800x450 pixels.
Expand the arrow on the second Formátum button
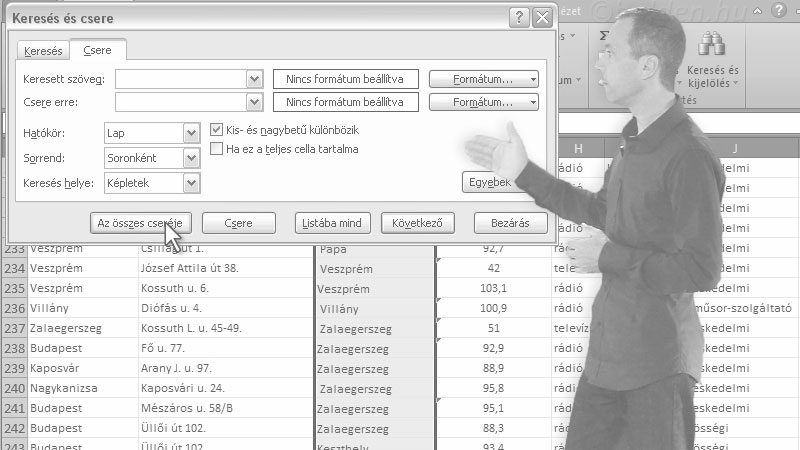point(533,102)
